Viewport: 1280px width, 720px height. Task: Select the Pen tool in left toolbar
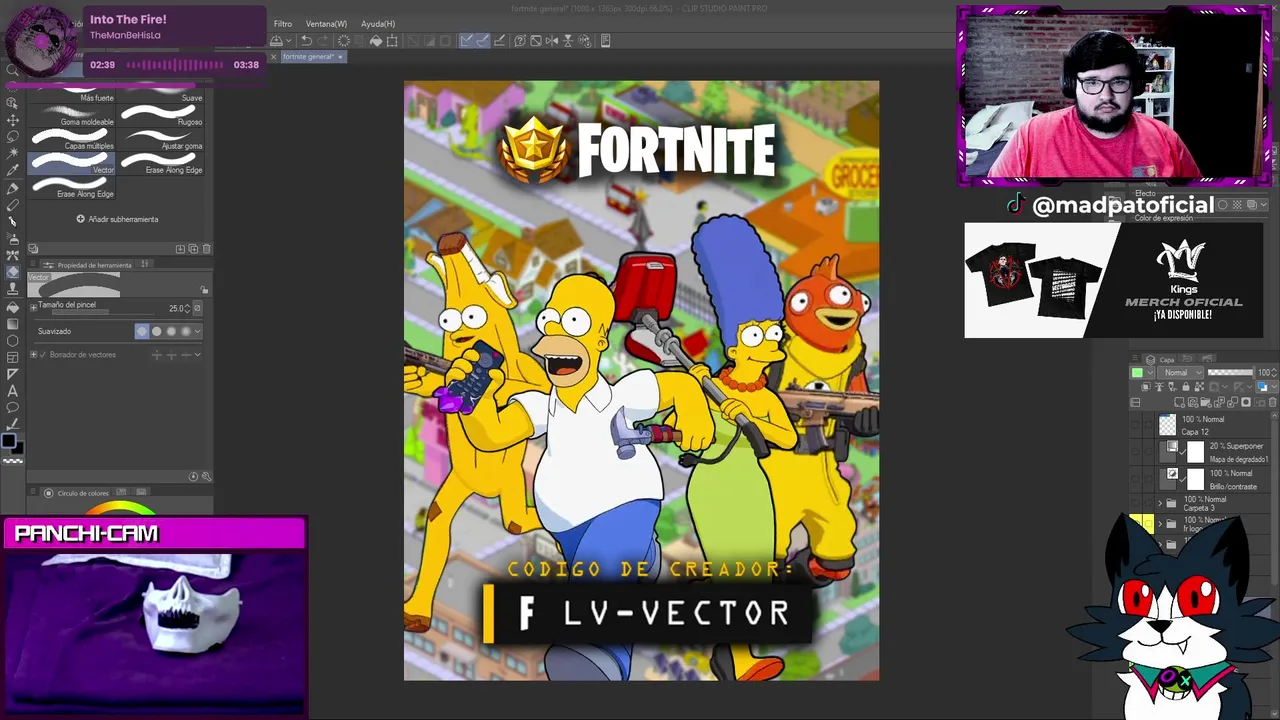click(12, 188)
